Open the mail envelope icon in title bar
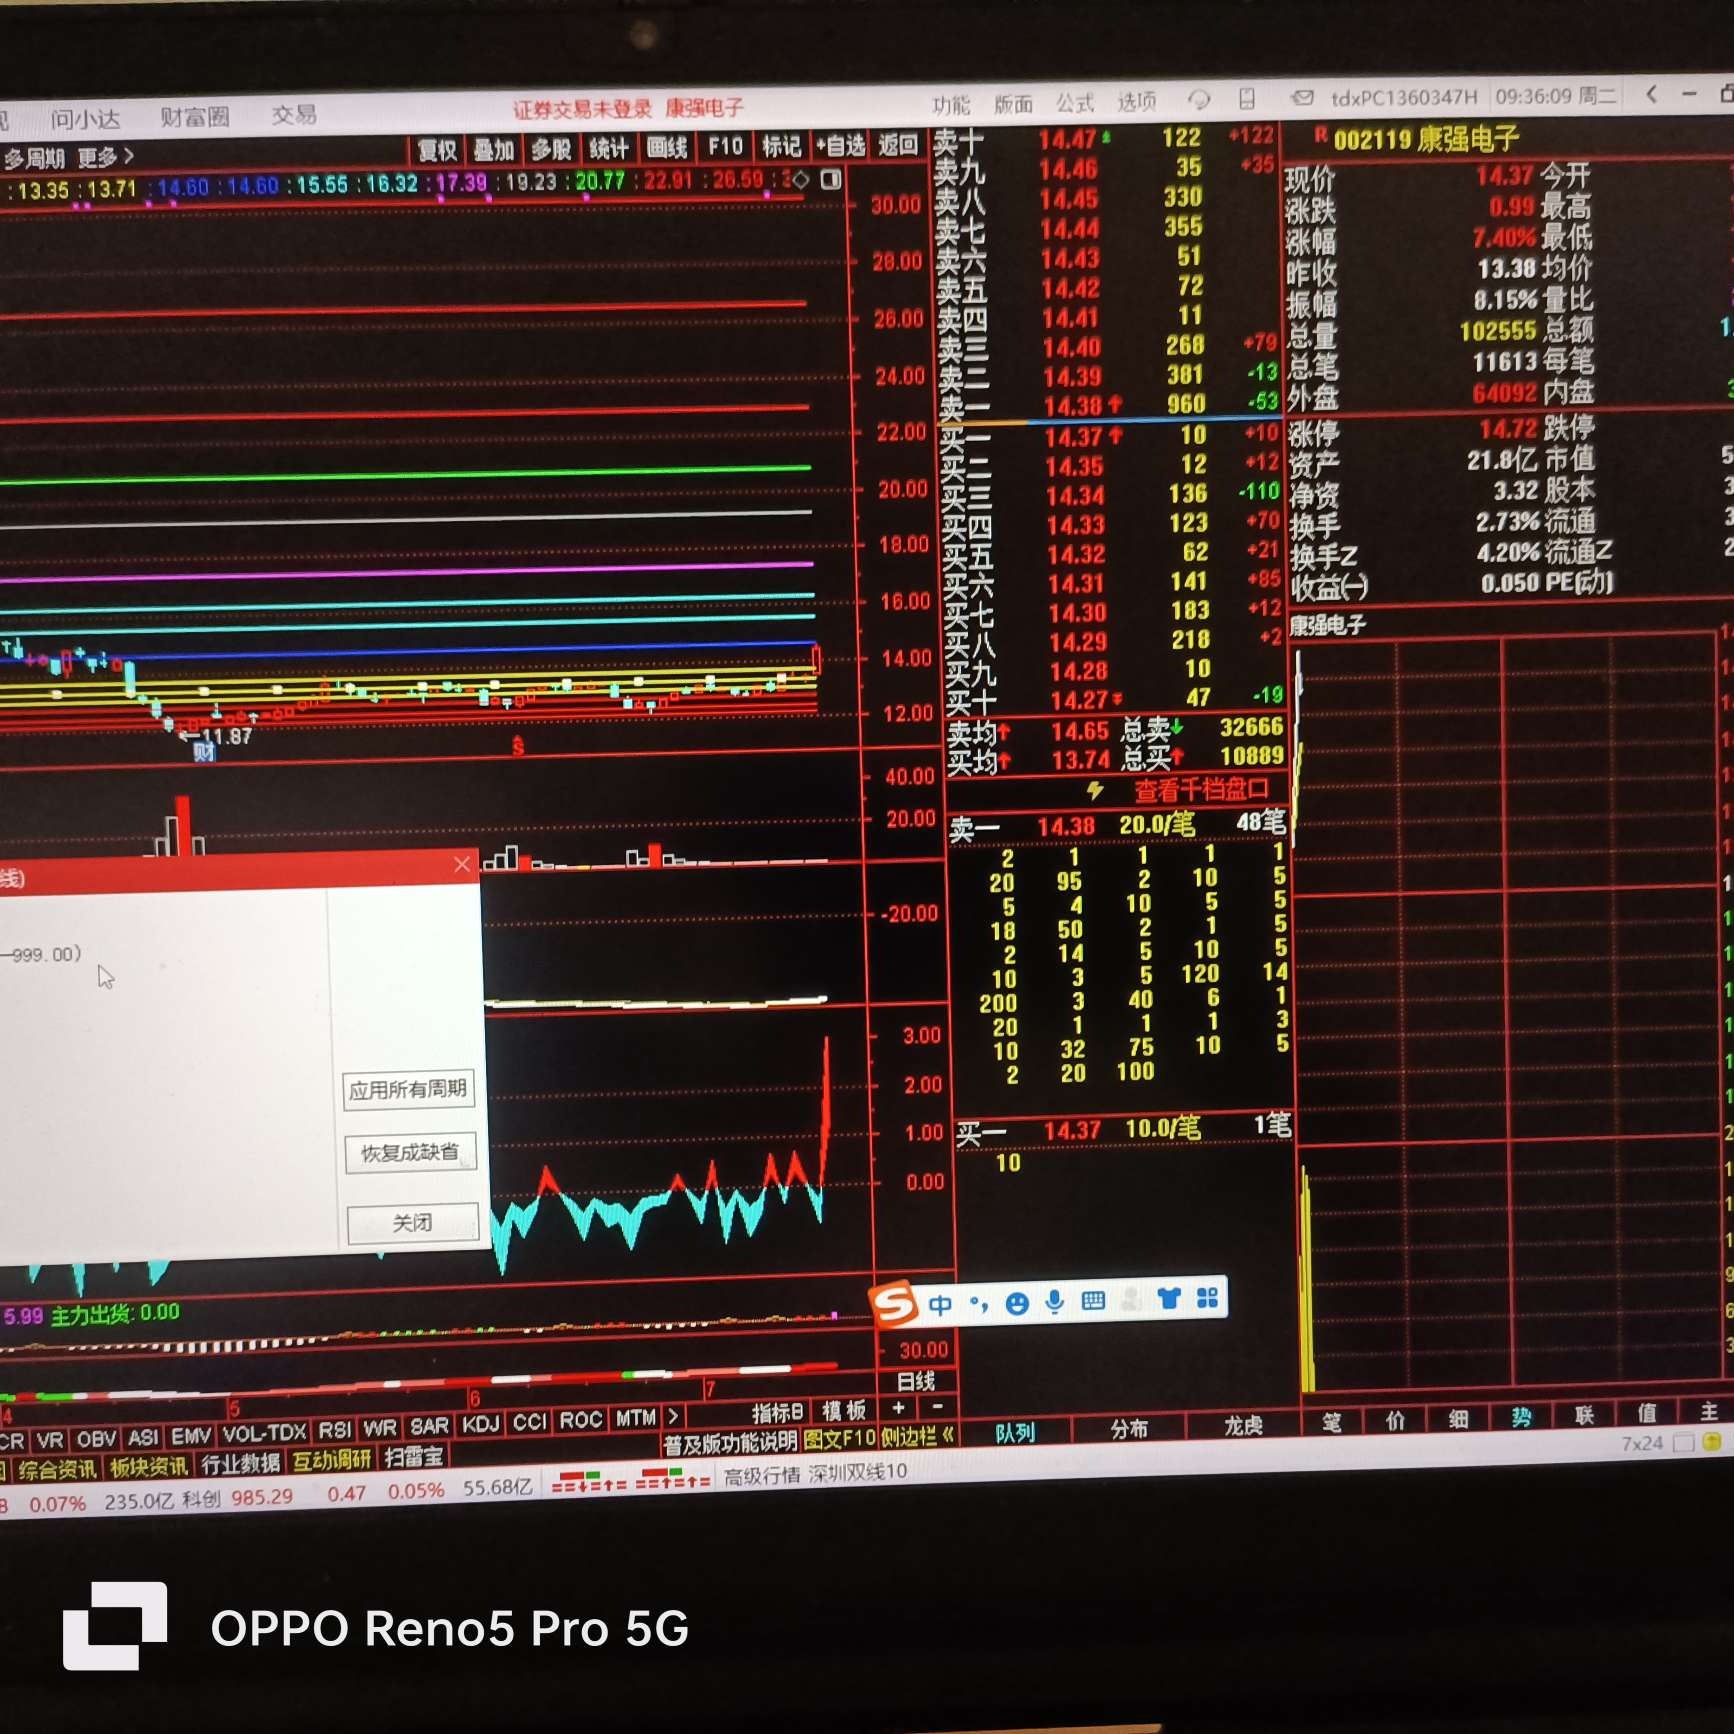The height and width of the screenshot is (1734, 1734). click(x=1301, y=98)
